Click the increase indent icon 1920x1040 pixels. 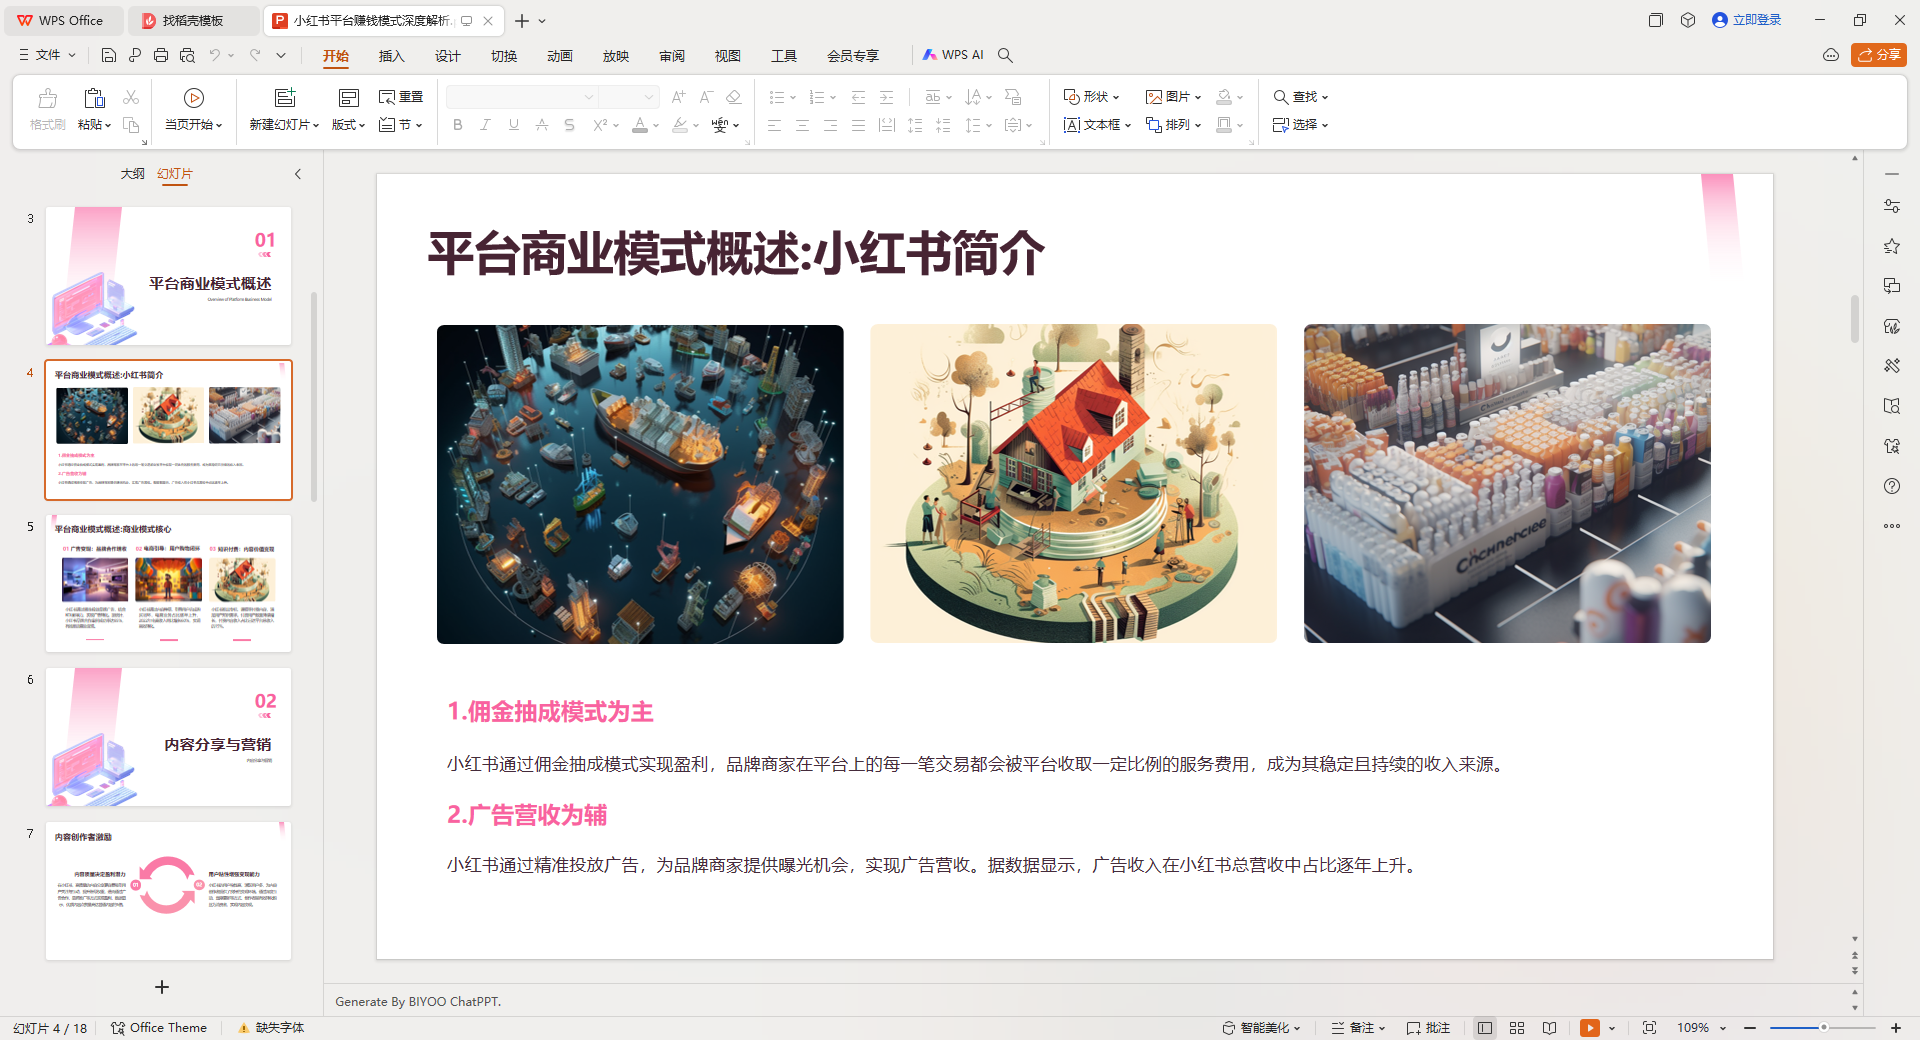[886, 97]
